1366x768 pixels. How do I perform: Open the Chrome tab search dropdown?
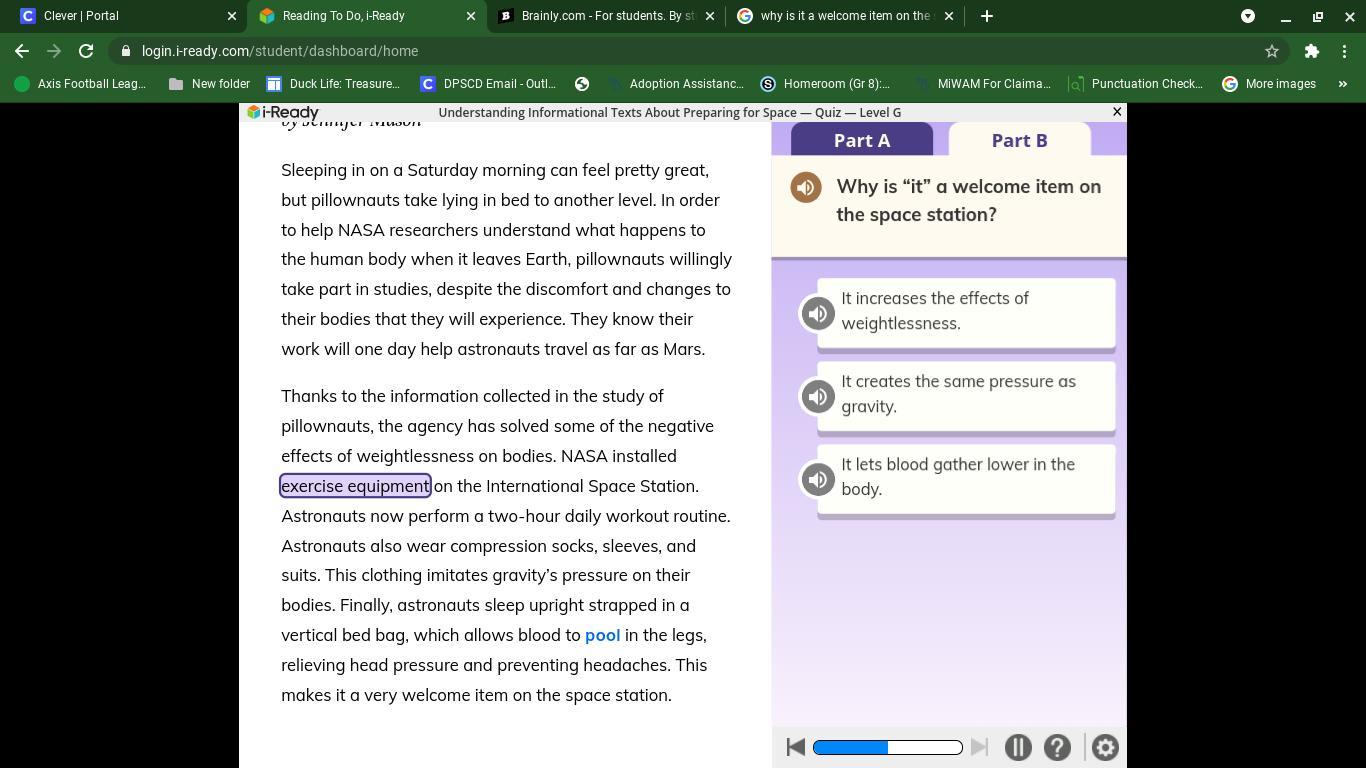[x=1248, y=16]
